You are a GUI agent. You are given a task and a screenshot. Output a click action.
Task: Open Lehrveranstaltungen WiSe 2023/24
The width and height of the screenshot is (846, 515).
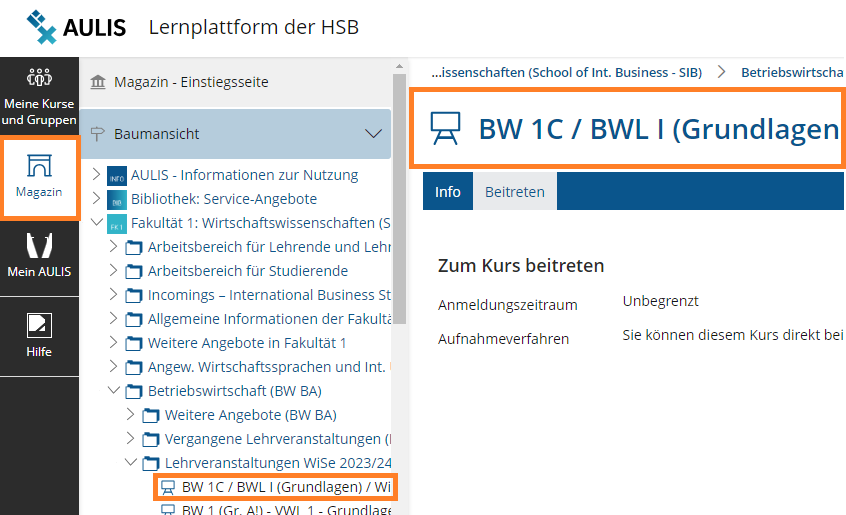coord(278,463)
